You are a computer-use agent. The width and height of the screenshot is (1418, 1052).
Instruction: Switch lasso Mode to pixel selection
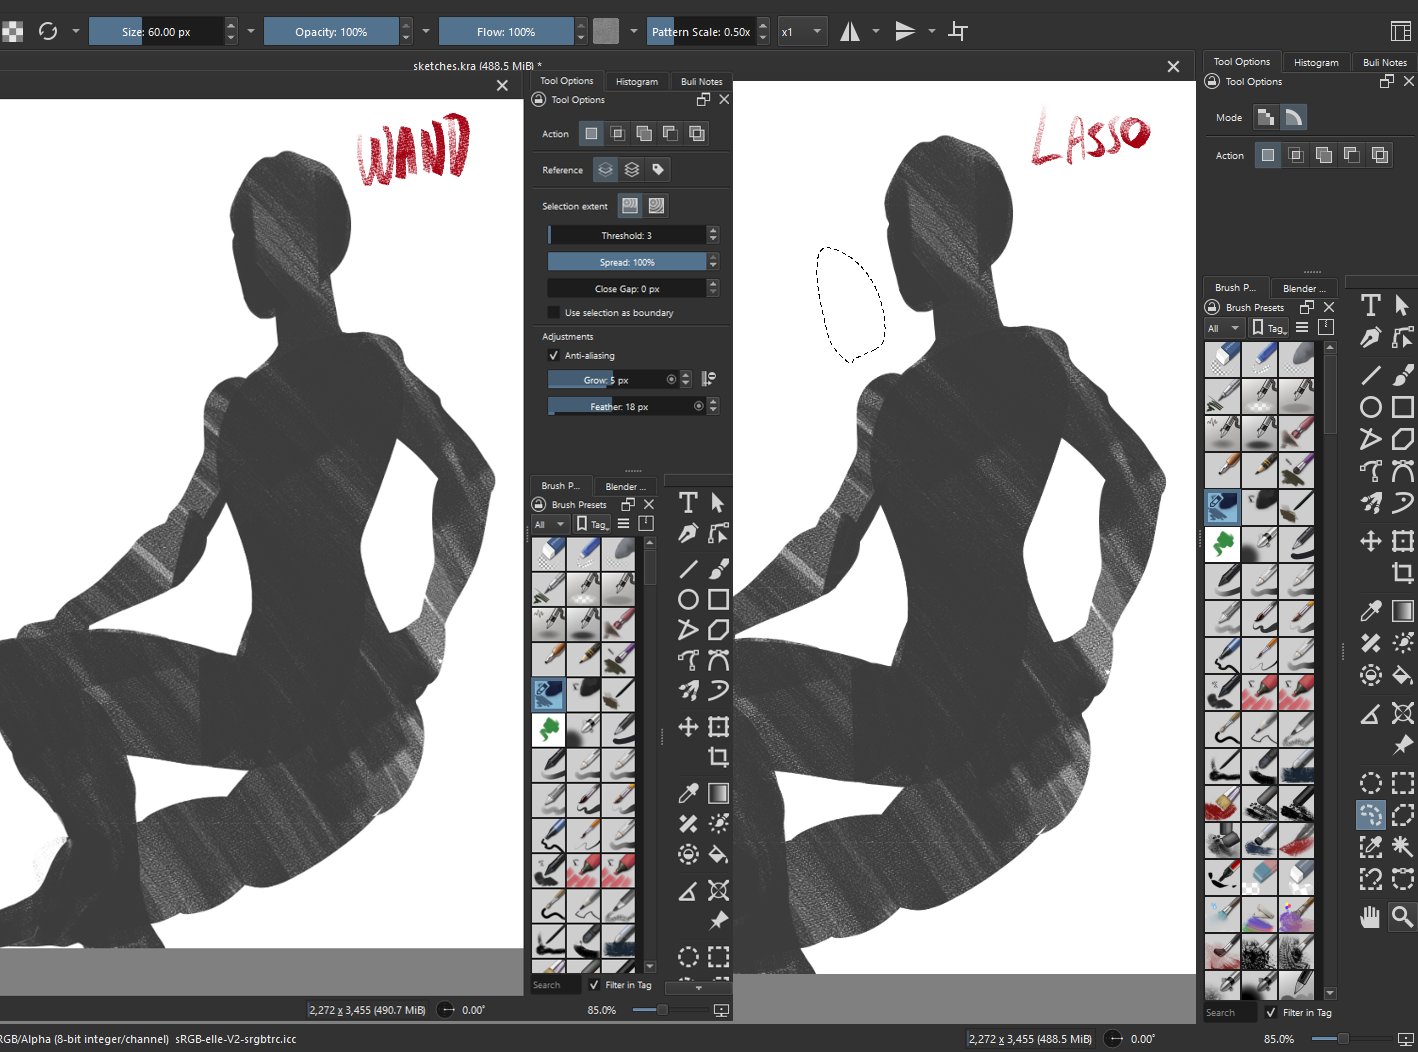coord(1265,118)
